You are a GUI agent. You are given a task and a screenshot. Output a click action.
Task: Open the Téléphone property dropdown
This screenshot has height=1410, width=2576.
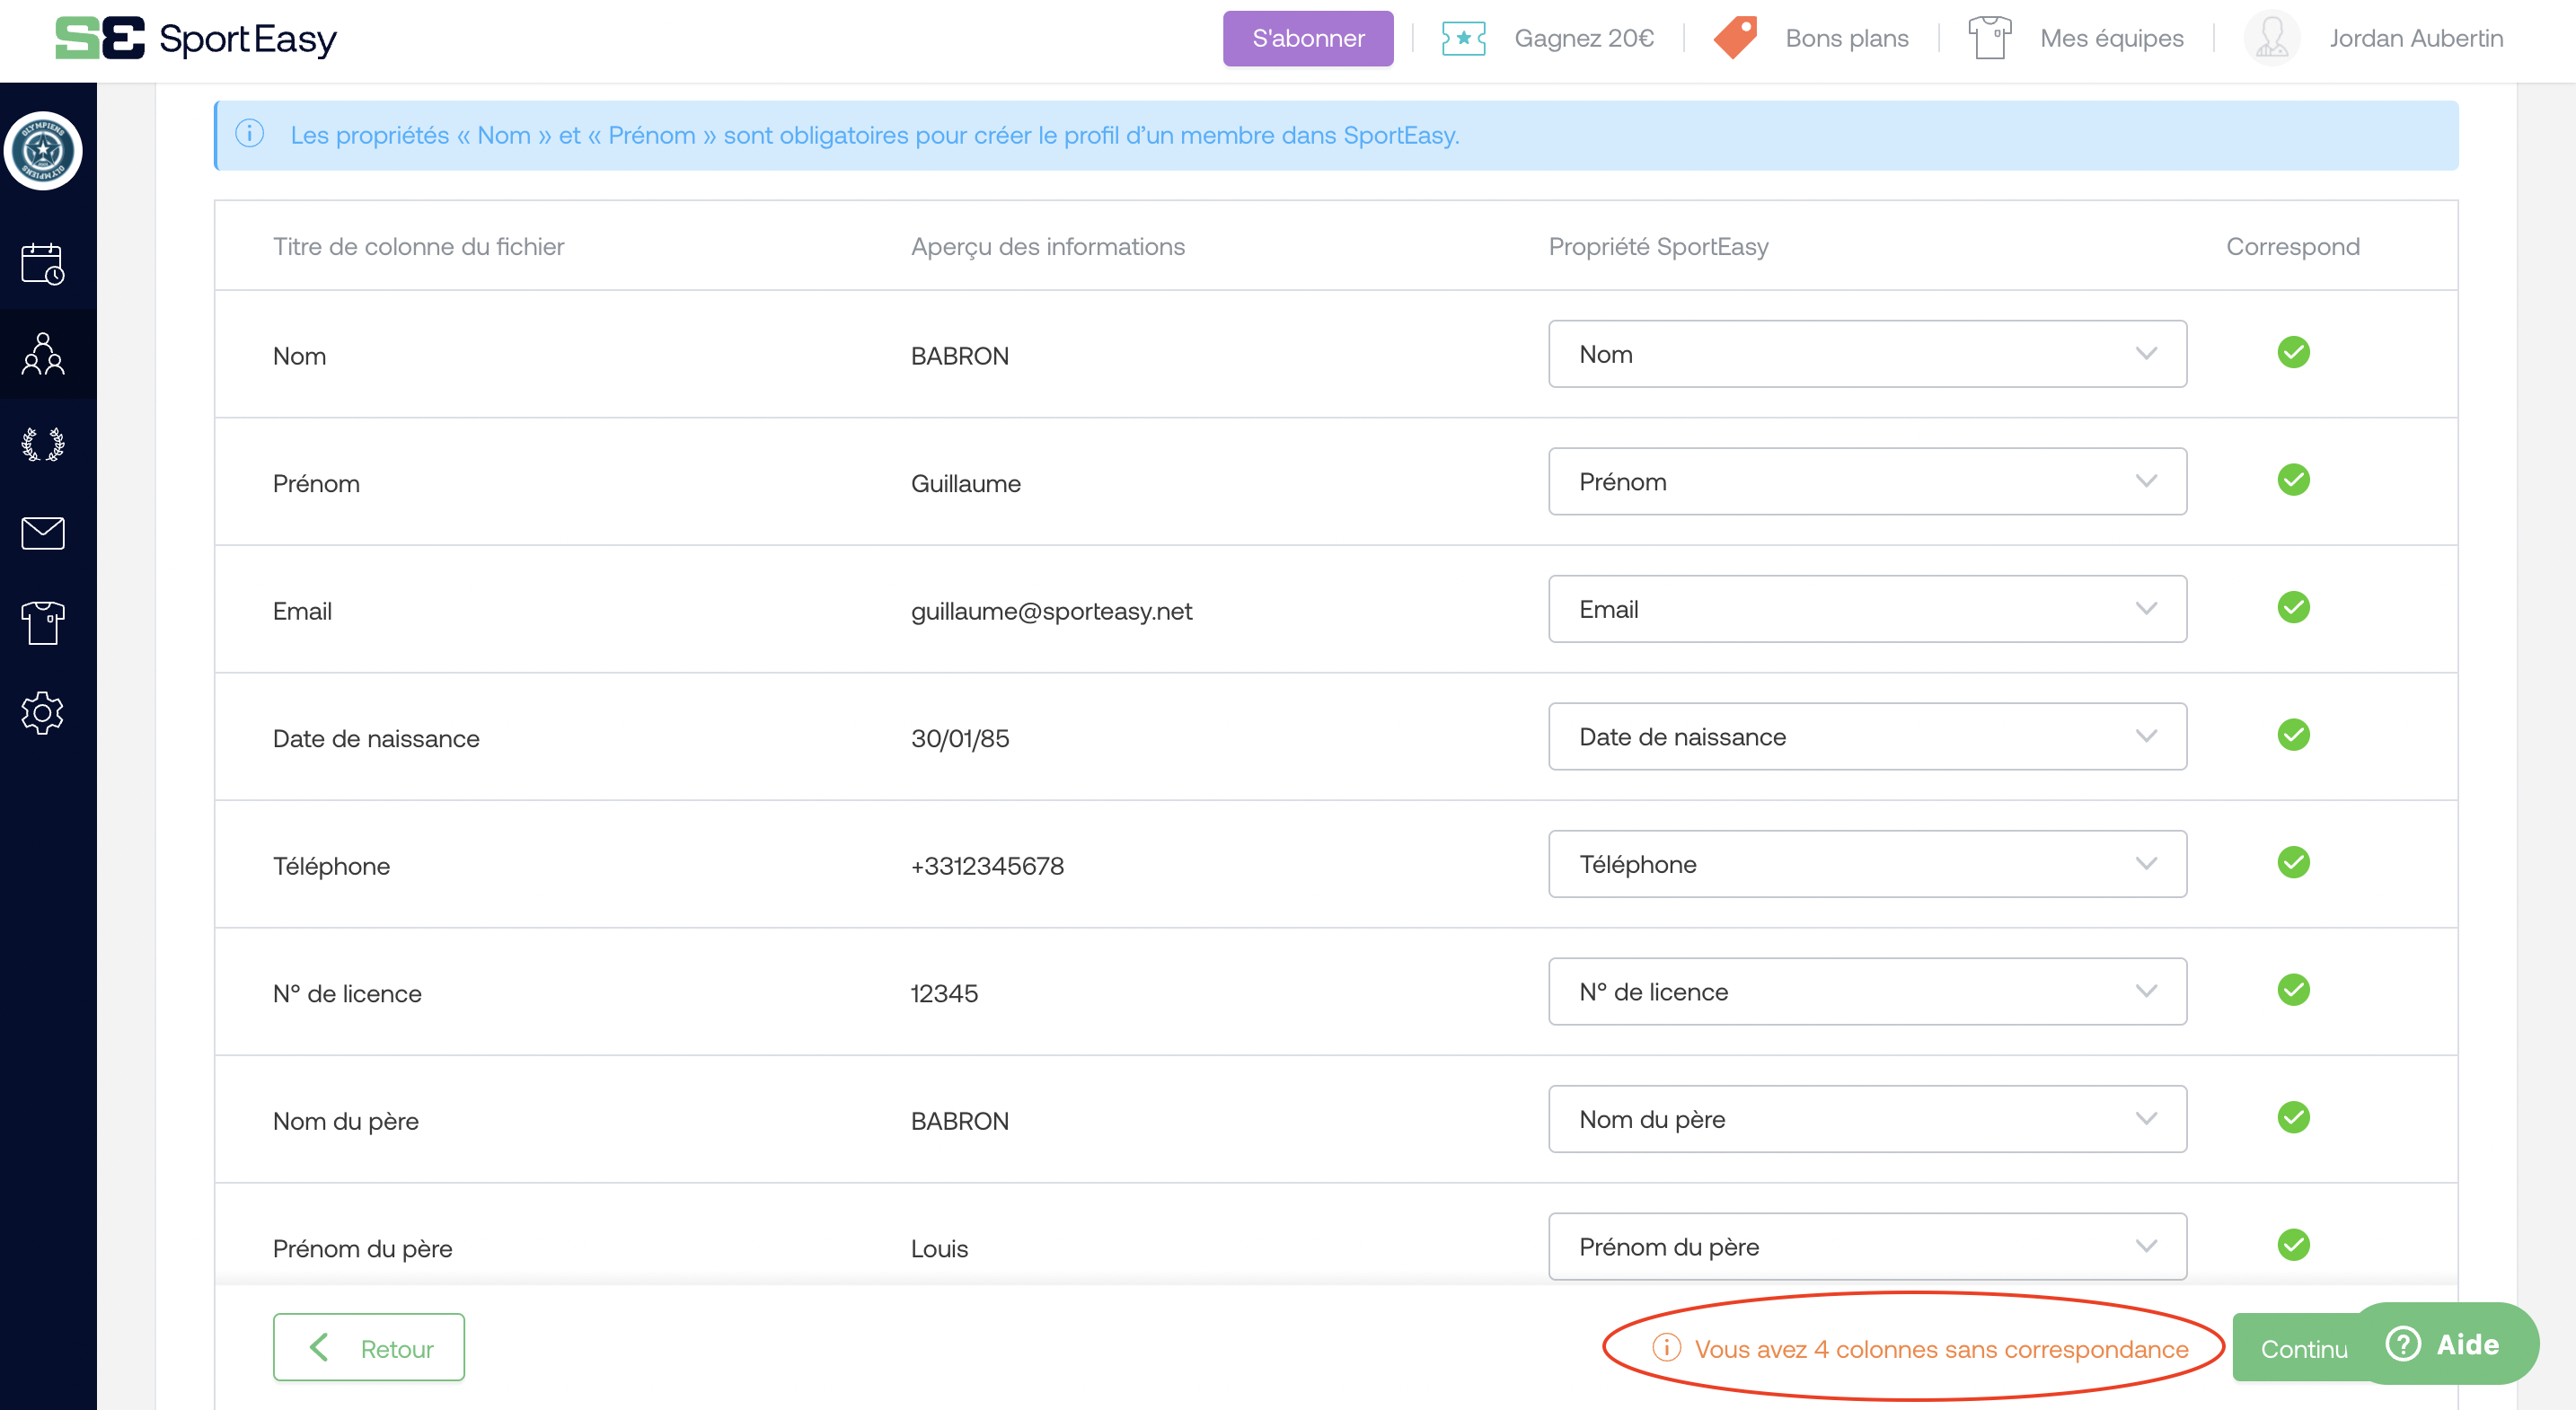[x=1867, y=864]
